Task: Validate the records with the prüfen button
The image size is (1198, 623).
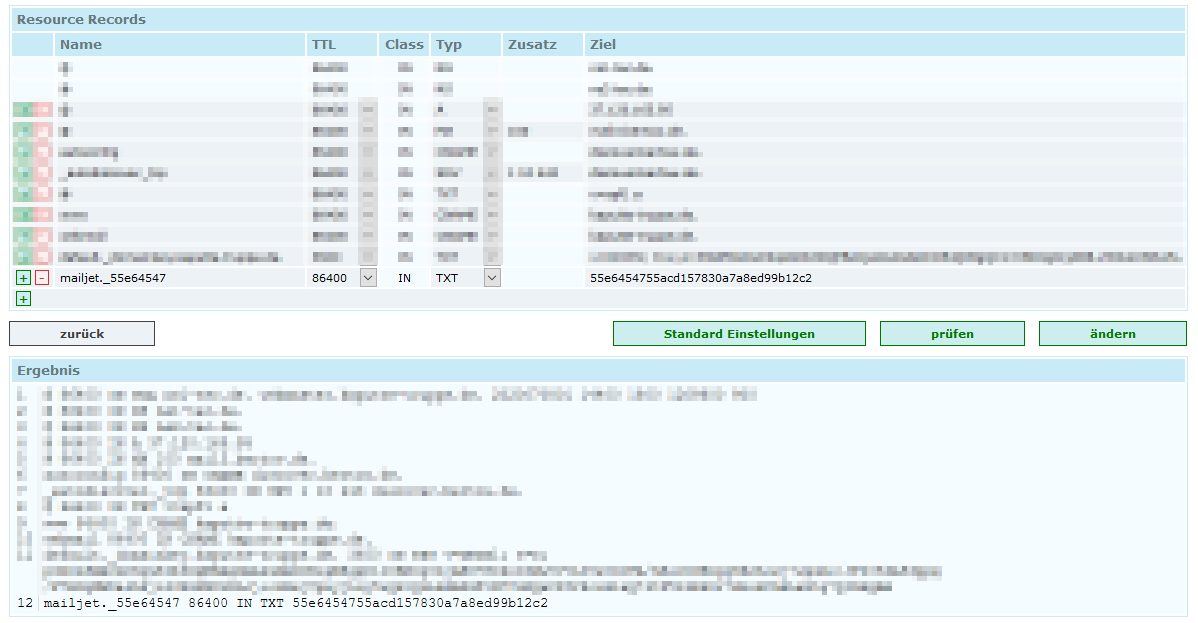Action: (x=952, y=334)
